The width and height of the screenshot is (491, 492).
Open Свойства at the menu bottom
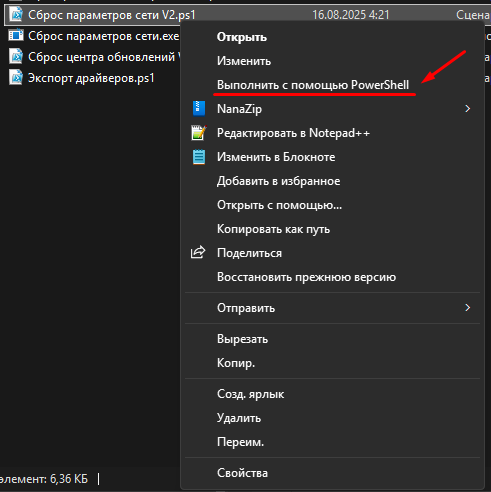coord(242,473)
